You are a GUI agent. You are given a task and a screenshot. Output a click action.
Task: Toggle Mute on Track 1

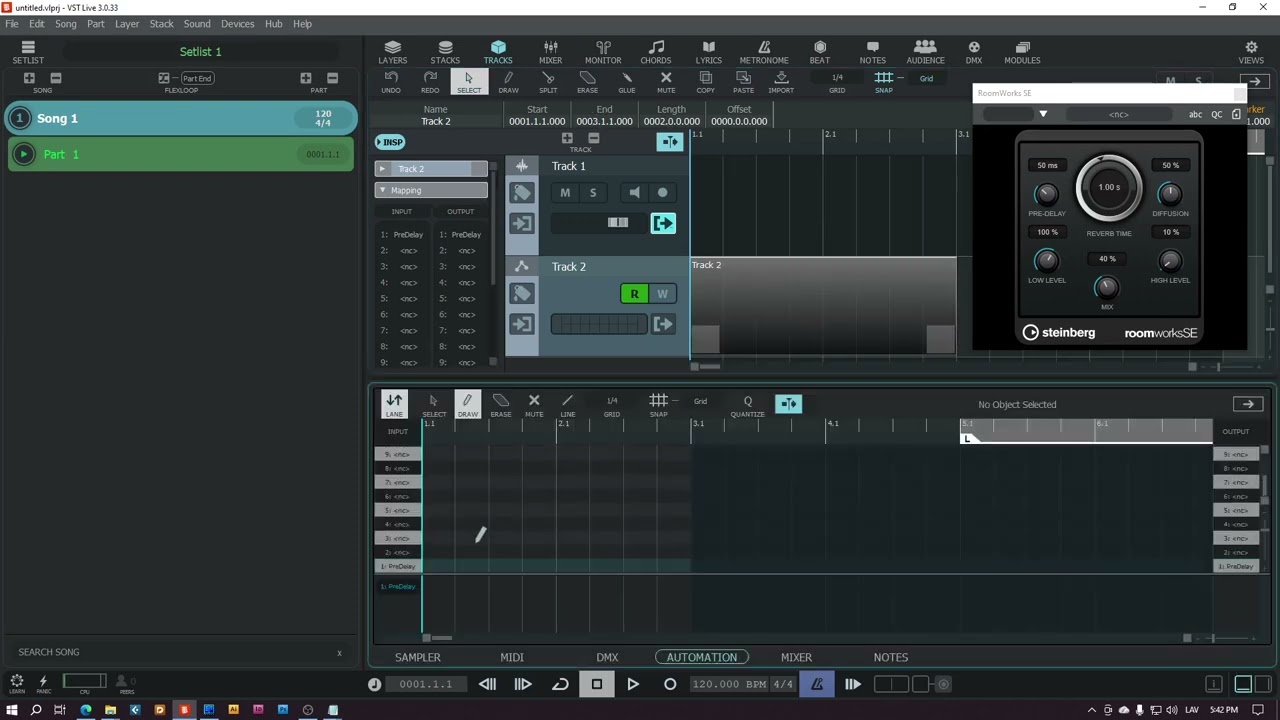point(565,193)
